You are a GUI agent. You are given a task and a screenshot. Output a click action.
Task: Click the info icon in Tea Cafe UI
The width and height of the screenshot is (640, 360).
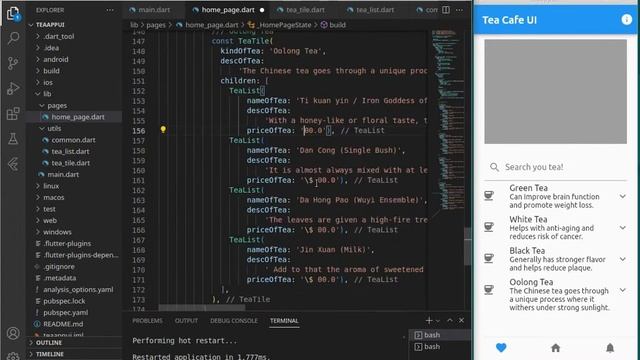(x=627, y=20)
